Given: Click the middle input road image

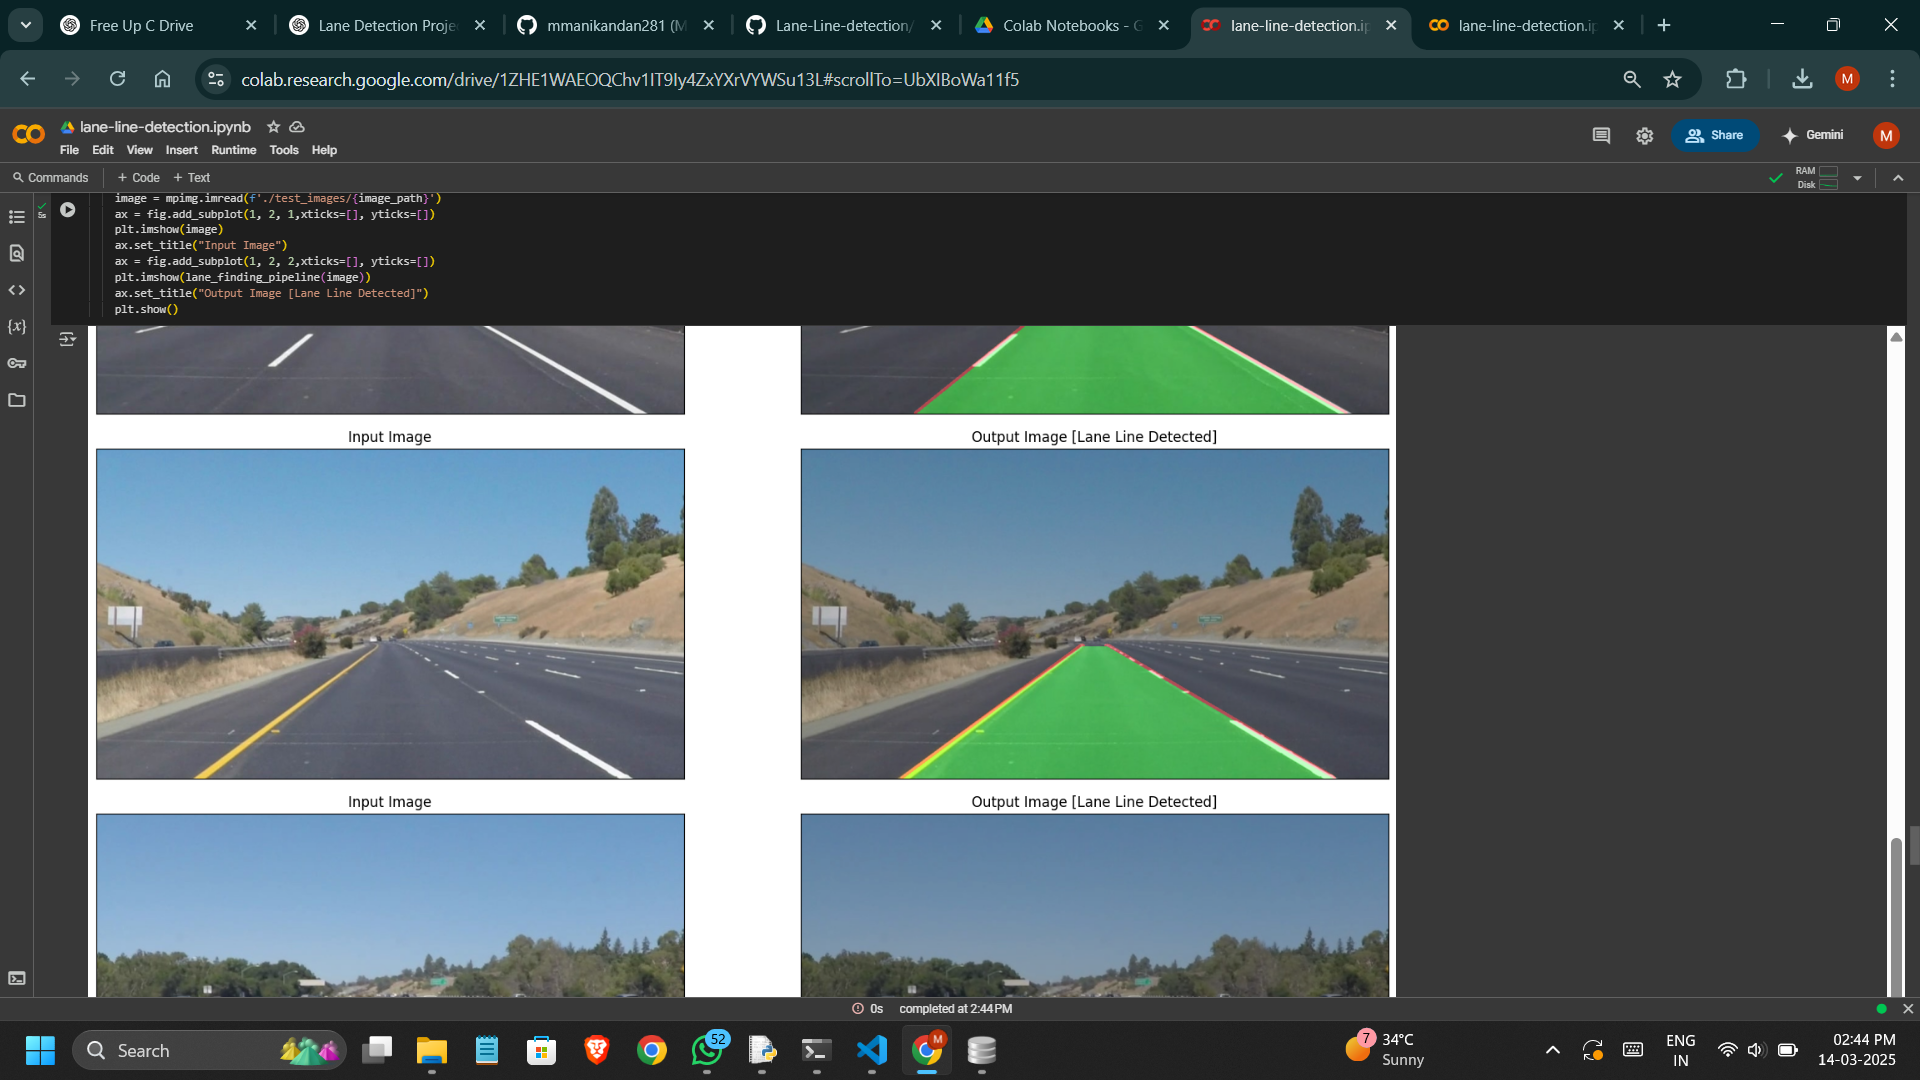Looking at the screenshot, I should point(390,614).
